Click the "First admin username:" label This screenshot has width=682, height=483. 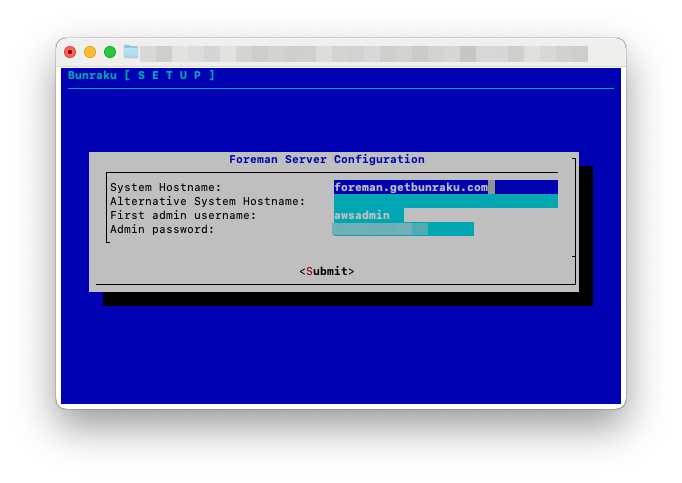coord(183,215)
